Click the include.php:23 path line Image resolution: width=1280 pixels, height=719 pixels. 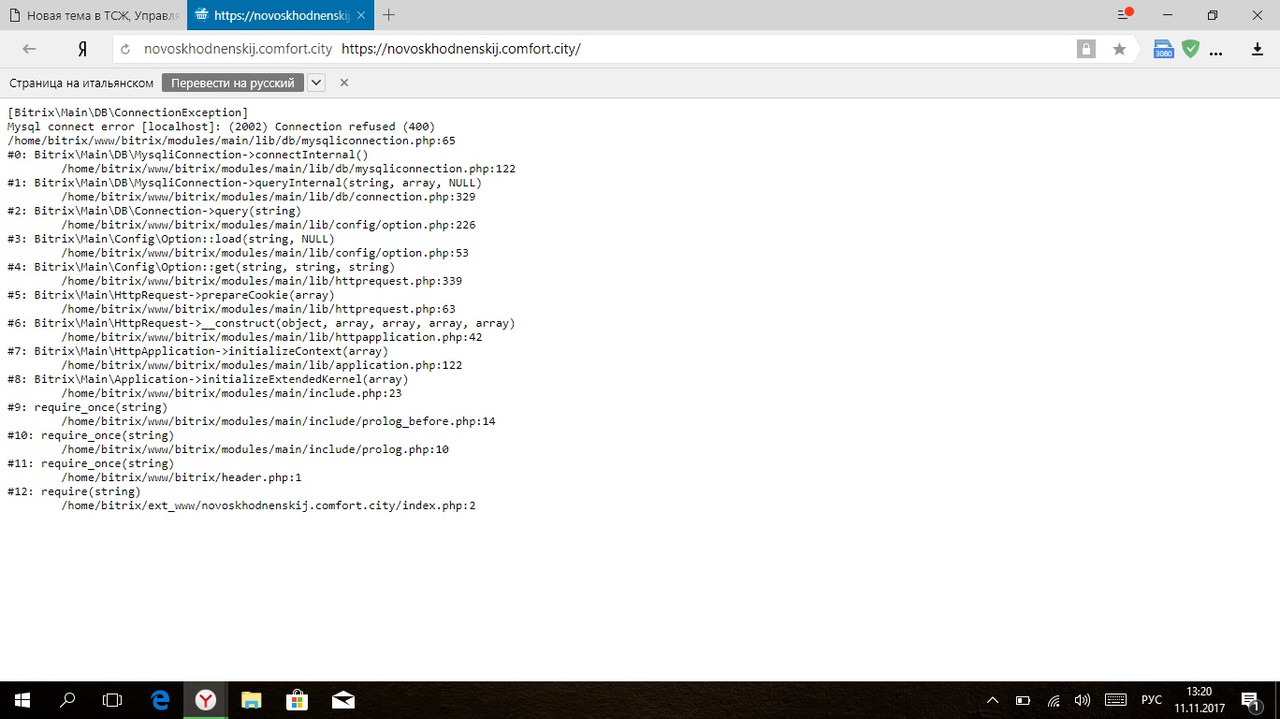click(231, 393)
